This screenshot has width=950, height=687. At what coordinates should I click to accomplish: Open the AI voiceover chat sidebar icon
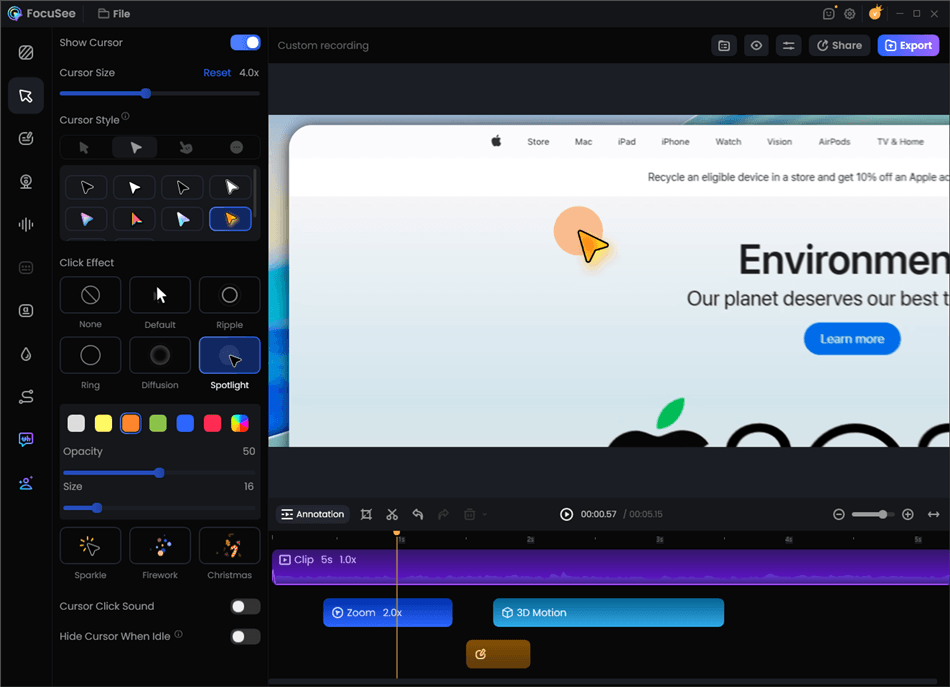[25, 440]
